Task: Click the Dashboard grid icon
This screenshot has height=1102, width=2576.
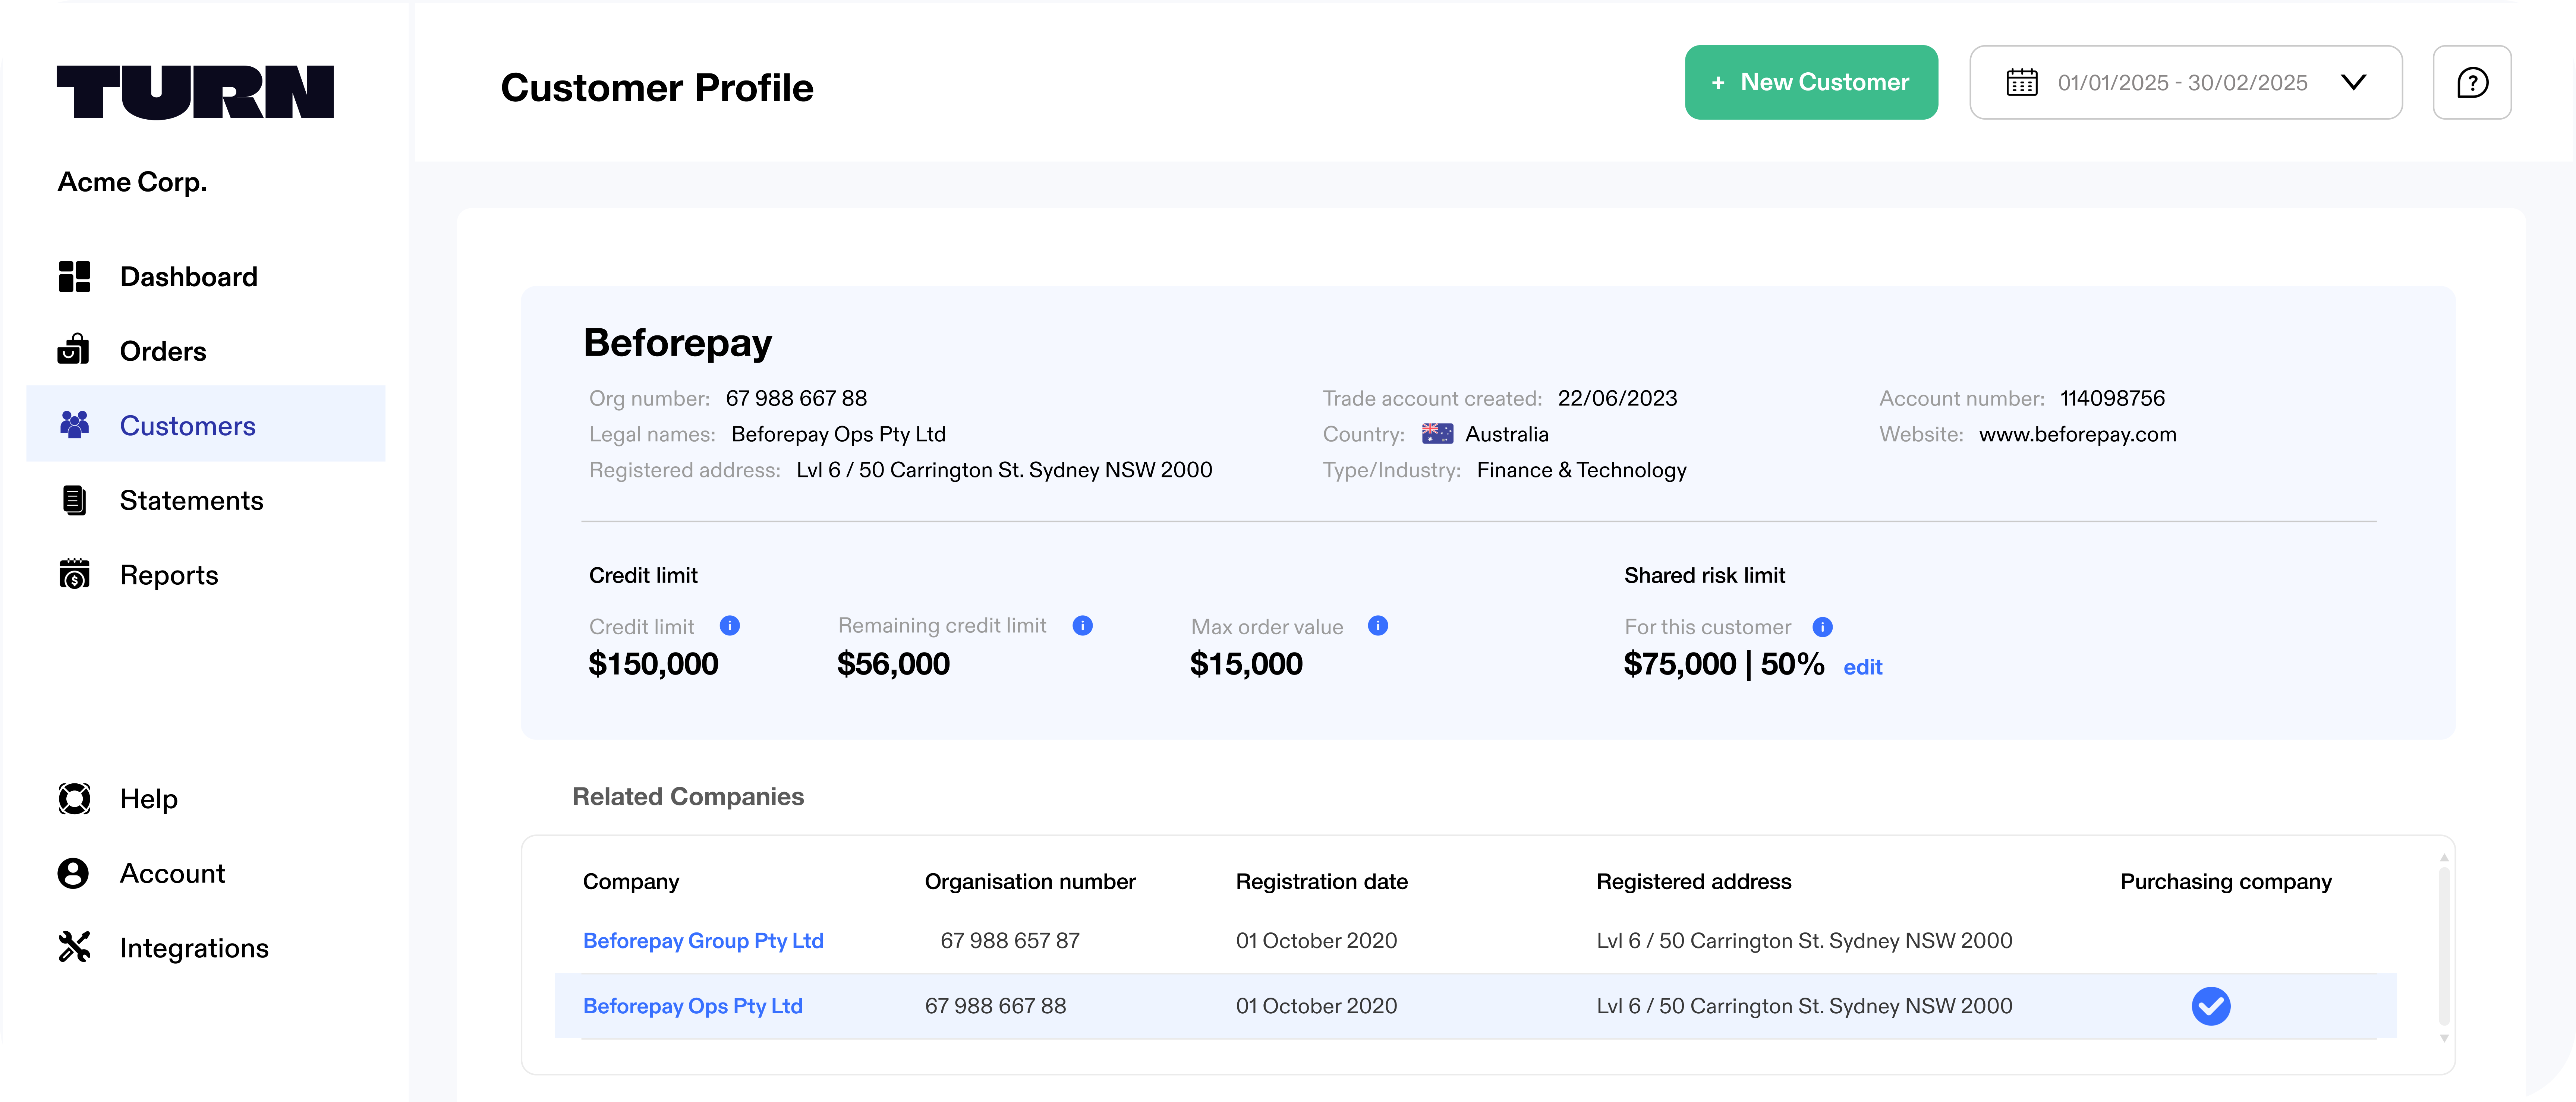Action: pyautogui.click(x=75, y=277)
